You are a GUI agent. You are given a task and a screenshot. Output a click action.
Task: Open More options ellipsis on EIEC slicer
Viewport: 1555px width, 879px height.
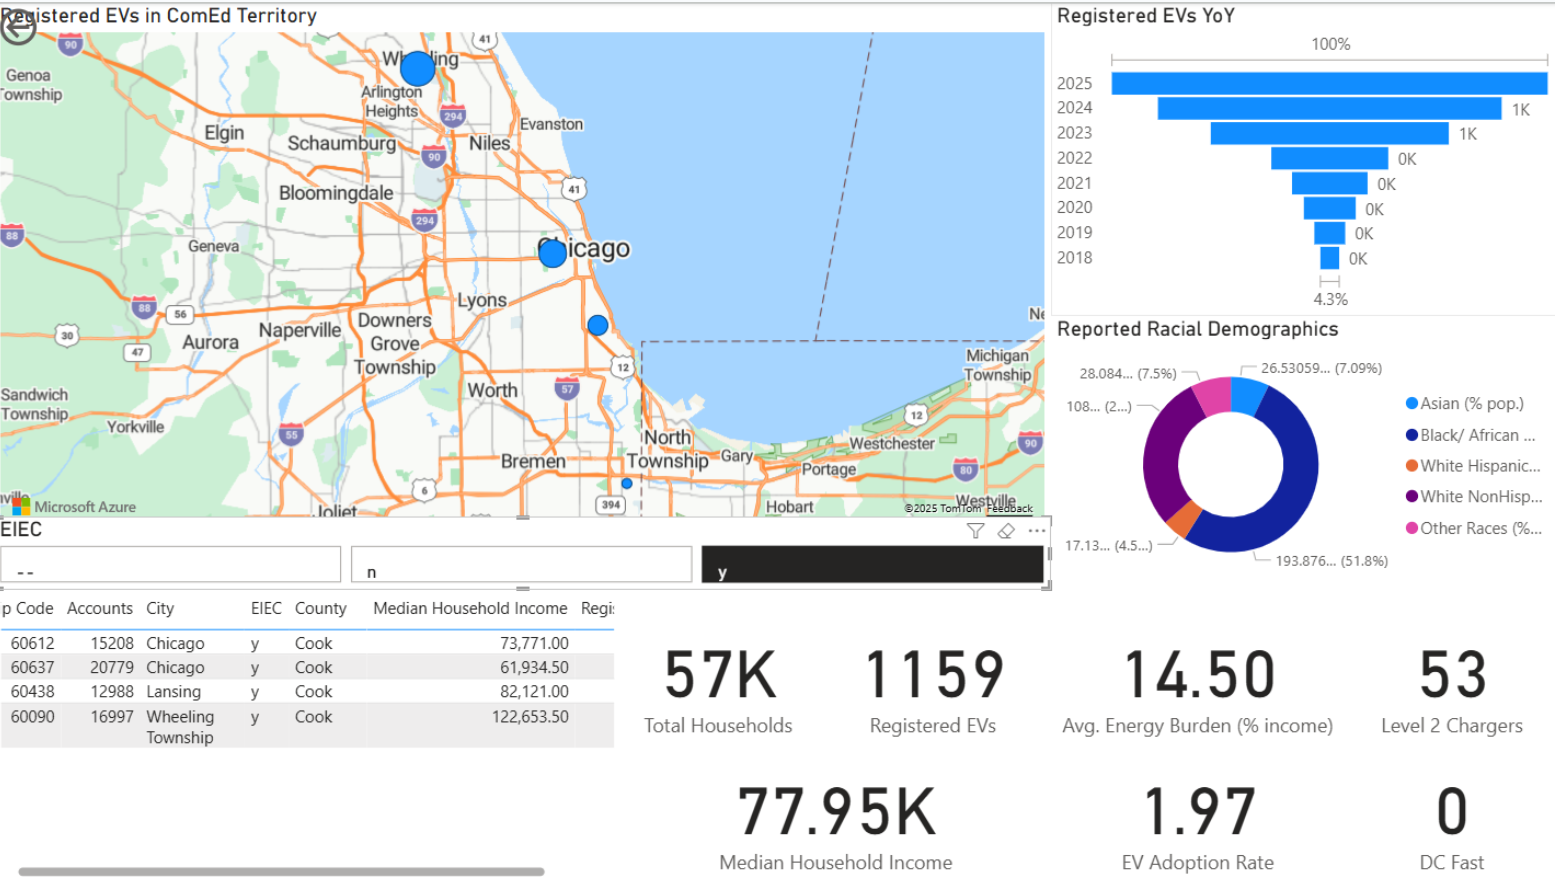(1037, 531)
